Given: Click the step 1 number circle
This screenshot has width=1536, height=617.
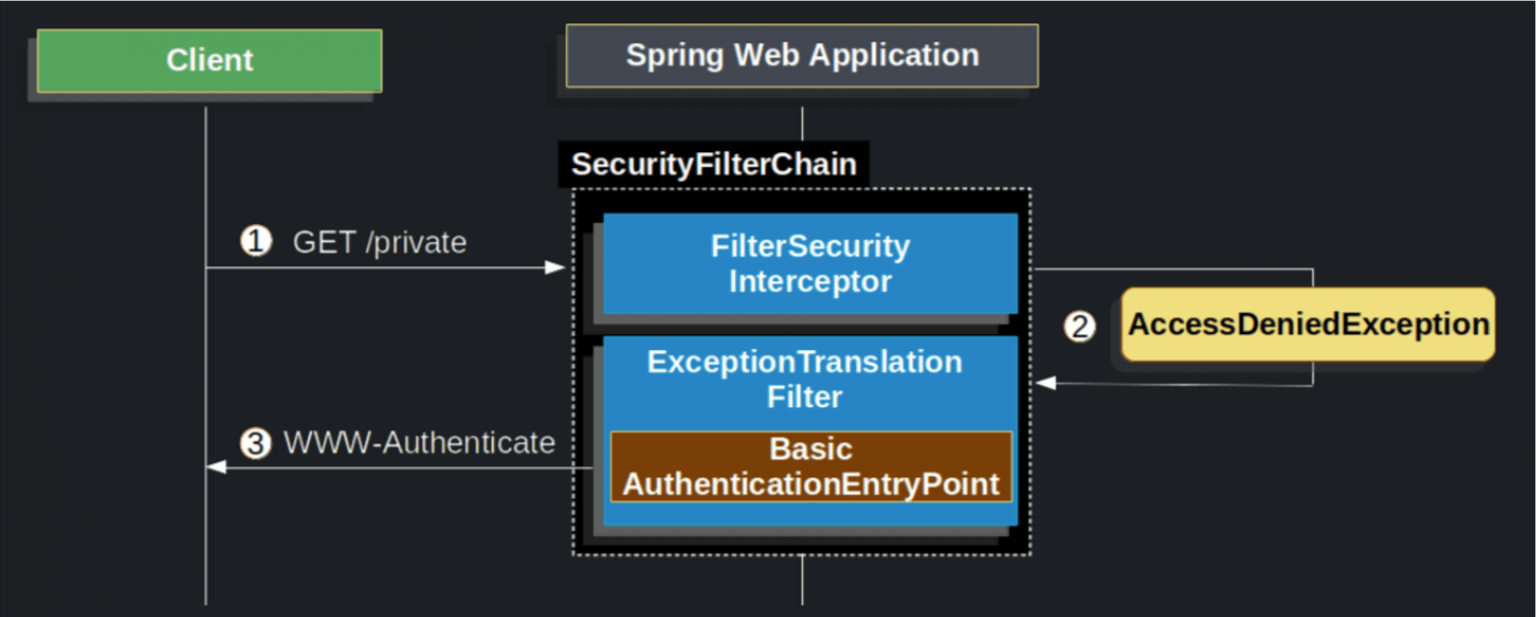Looking at the screenshot, I should click(256, 242).
